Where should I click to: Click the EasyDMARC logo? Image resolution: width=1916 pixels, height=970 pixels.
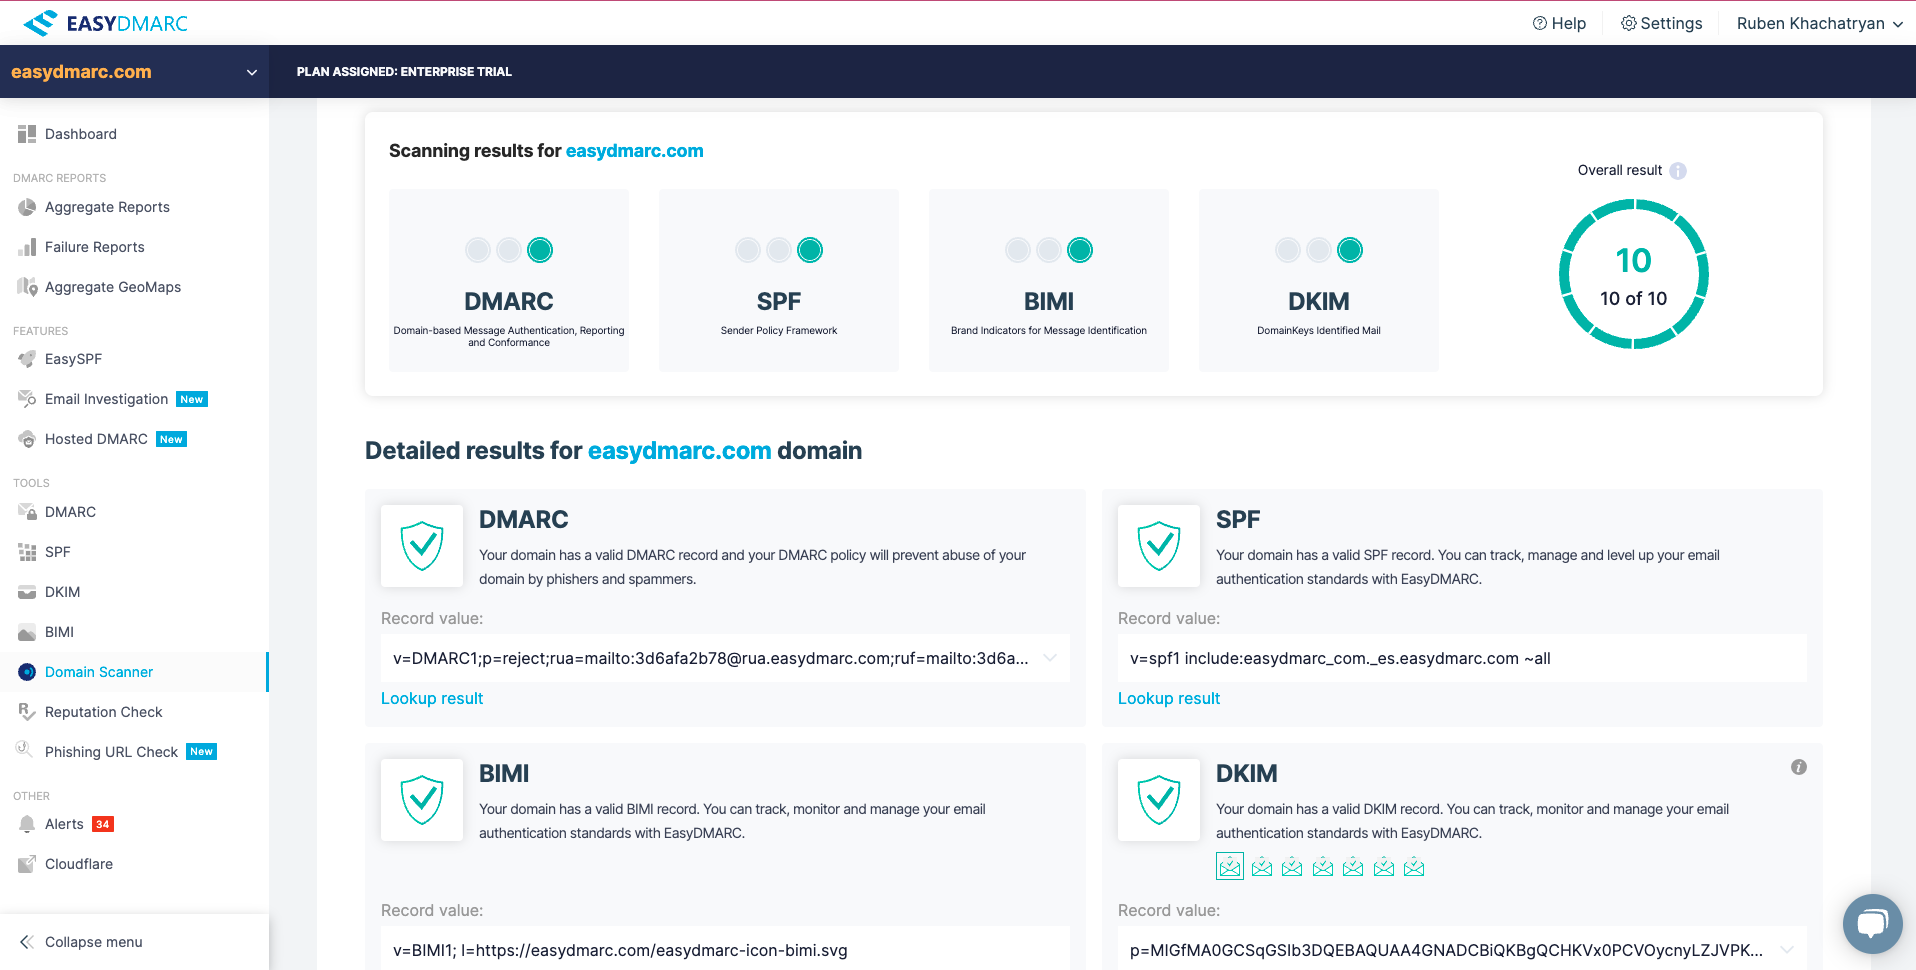click(x=105, y=22)
